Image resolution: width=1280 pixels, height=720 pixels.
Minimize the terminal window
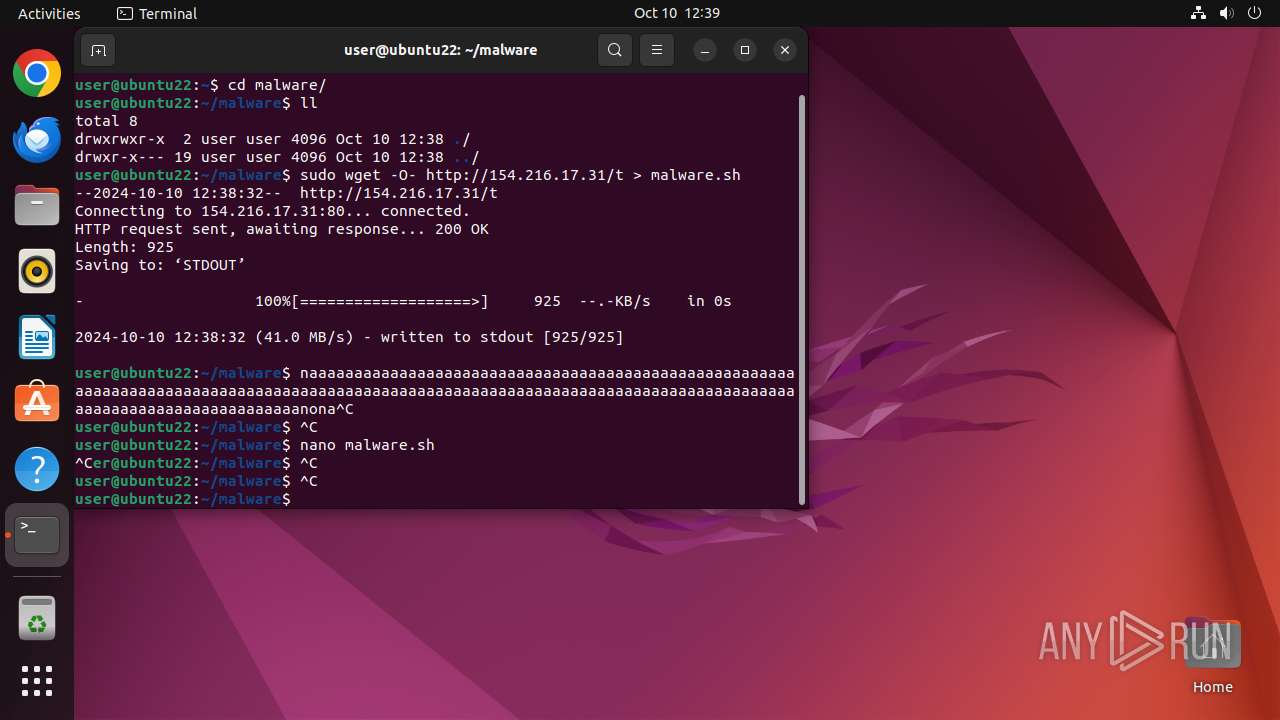click(x=705, y=50)
